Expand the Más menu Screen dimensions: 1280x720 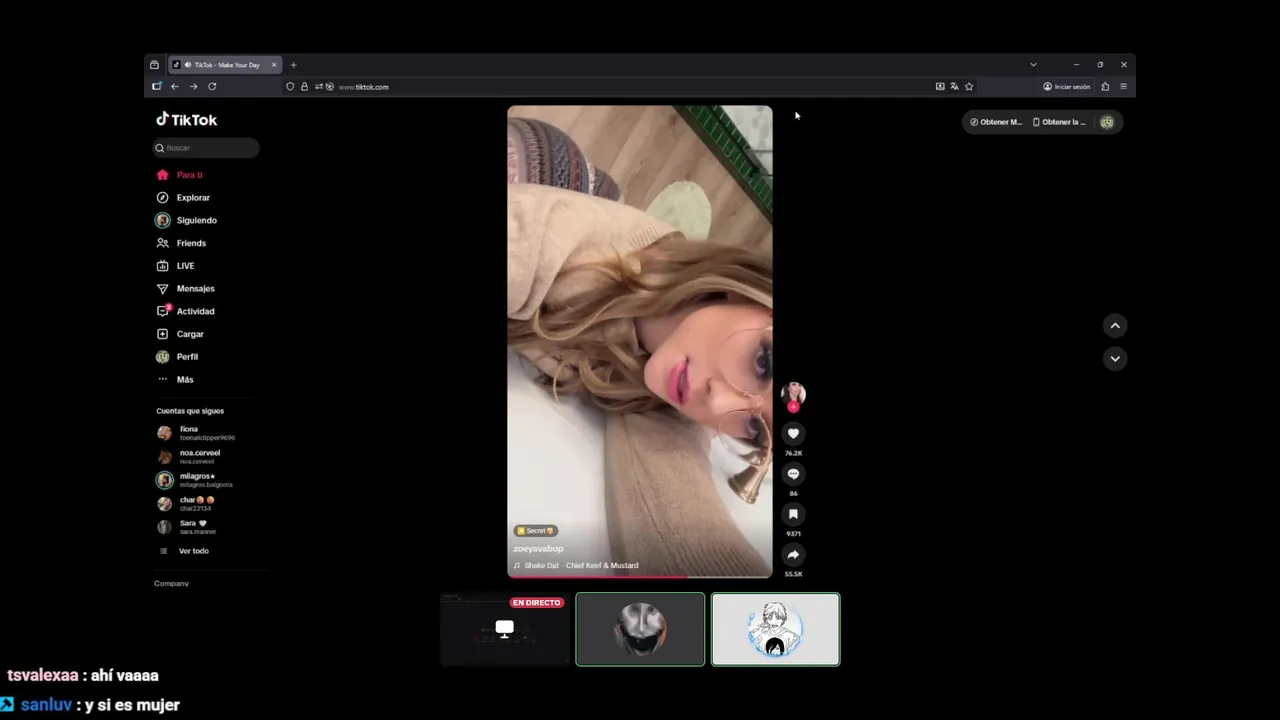pos(185,380)
